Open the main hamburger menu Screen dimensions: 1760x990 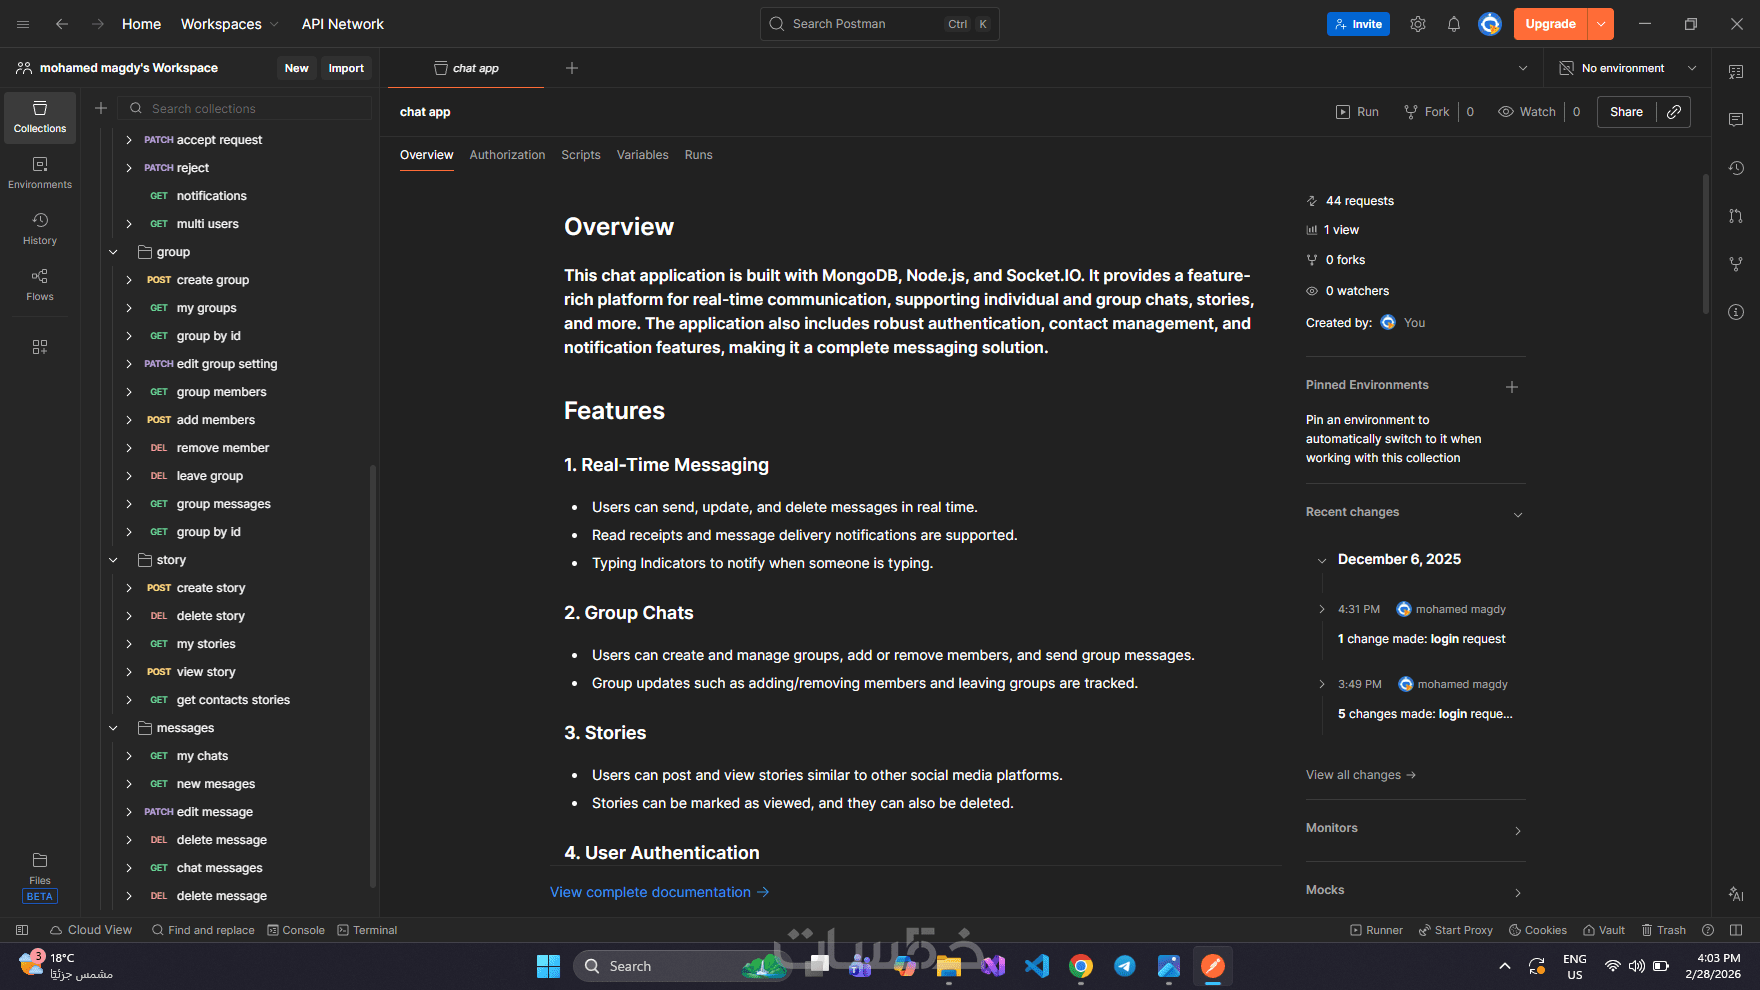click(x=23, y=24)
